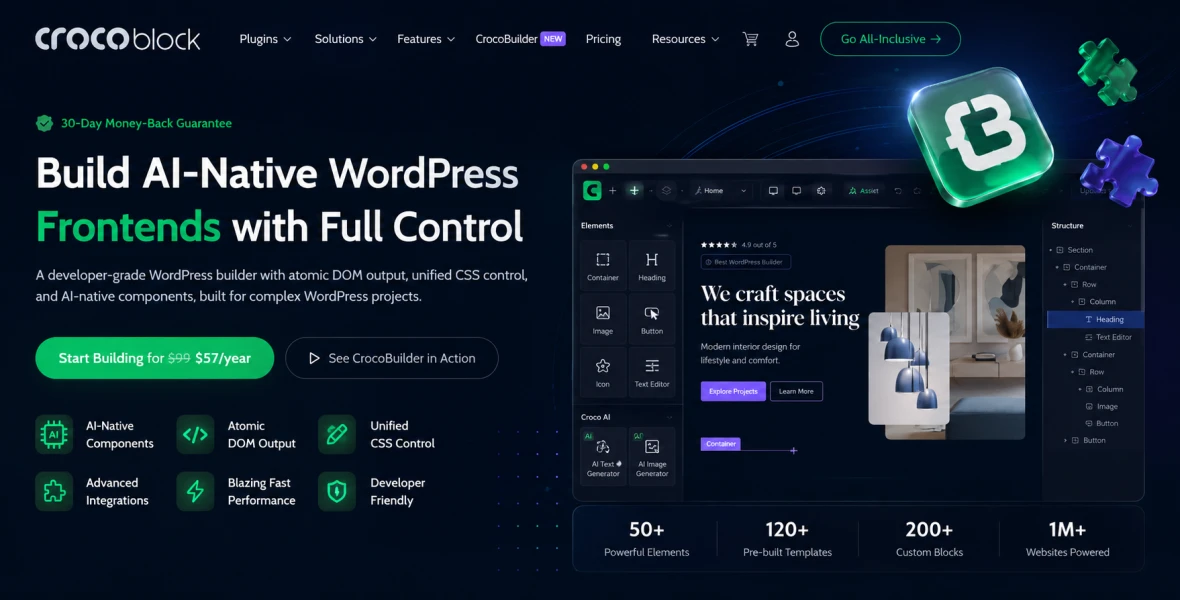The height and width of the screenshot is (600, 1180).
Task: Go to the Pricing page
Action: pos(604,39)
